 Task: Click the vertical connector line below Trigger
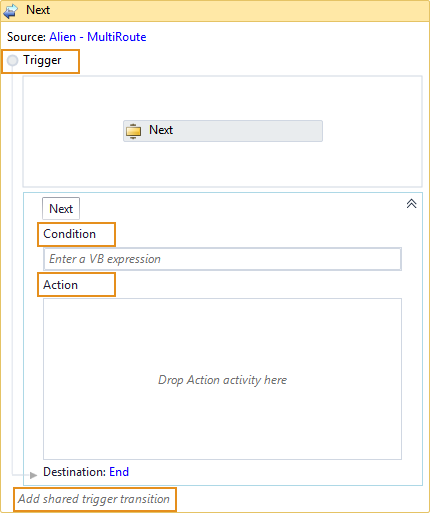tap(13, 267)
